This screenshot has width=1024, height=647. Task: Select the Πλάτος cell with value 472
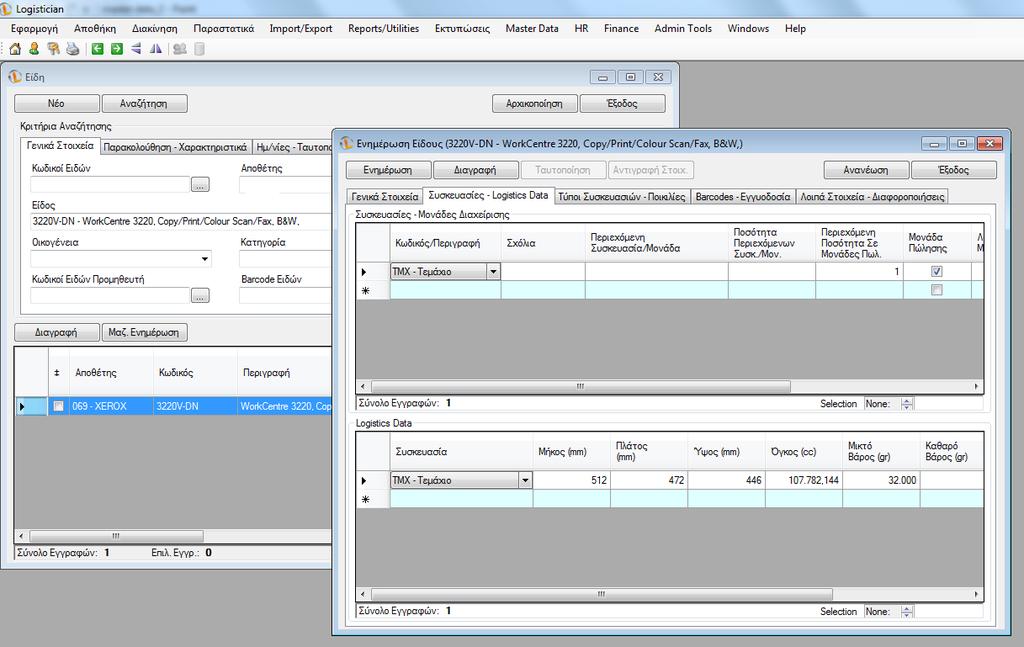(649, 481)
